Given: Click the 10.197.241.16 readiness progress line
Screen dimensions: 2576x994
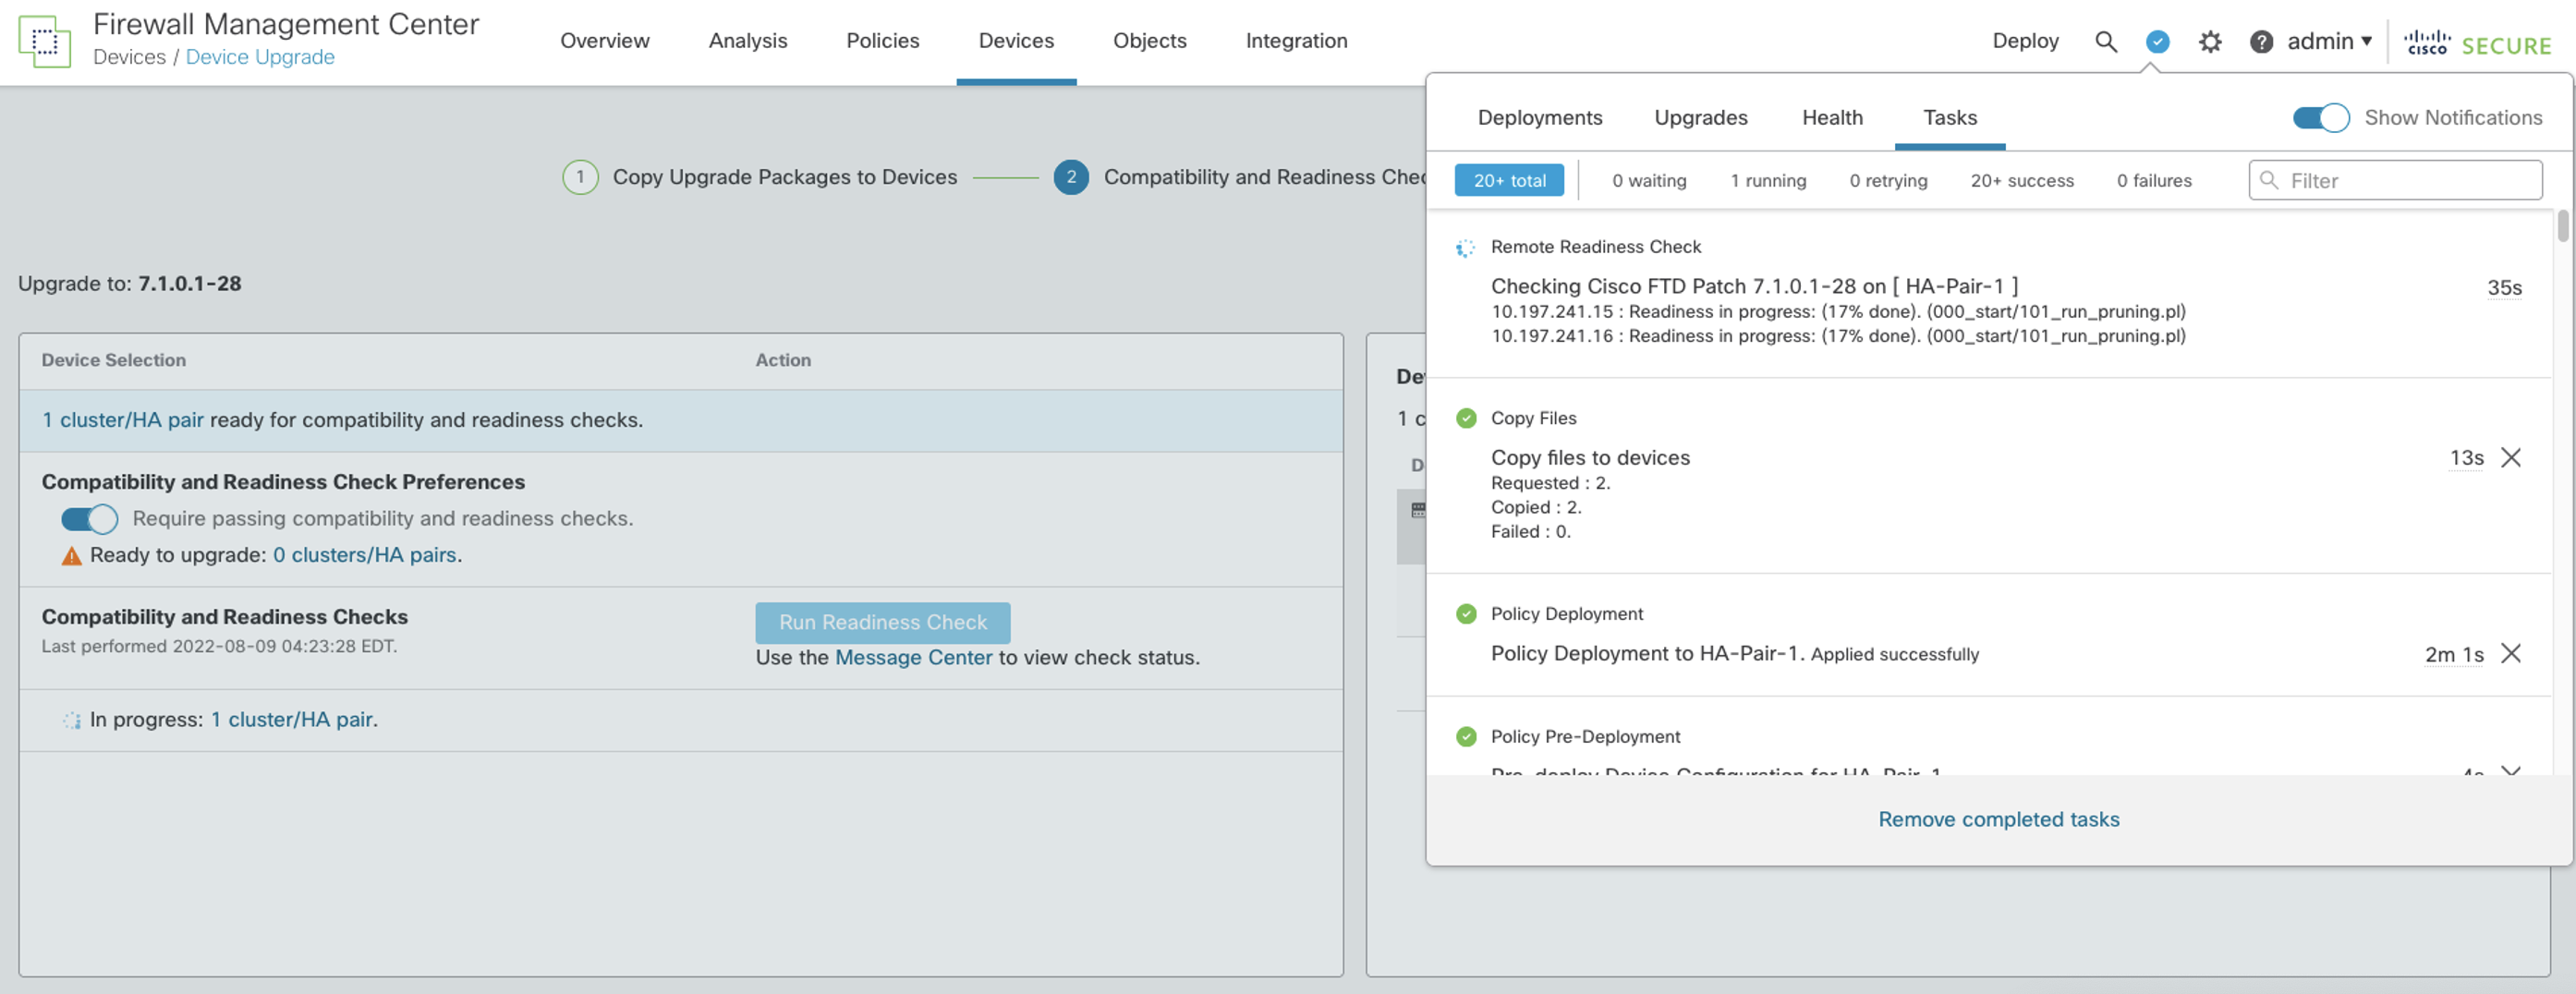Looking at the screenshot, I should pos(1838,337).
